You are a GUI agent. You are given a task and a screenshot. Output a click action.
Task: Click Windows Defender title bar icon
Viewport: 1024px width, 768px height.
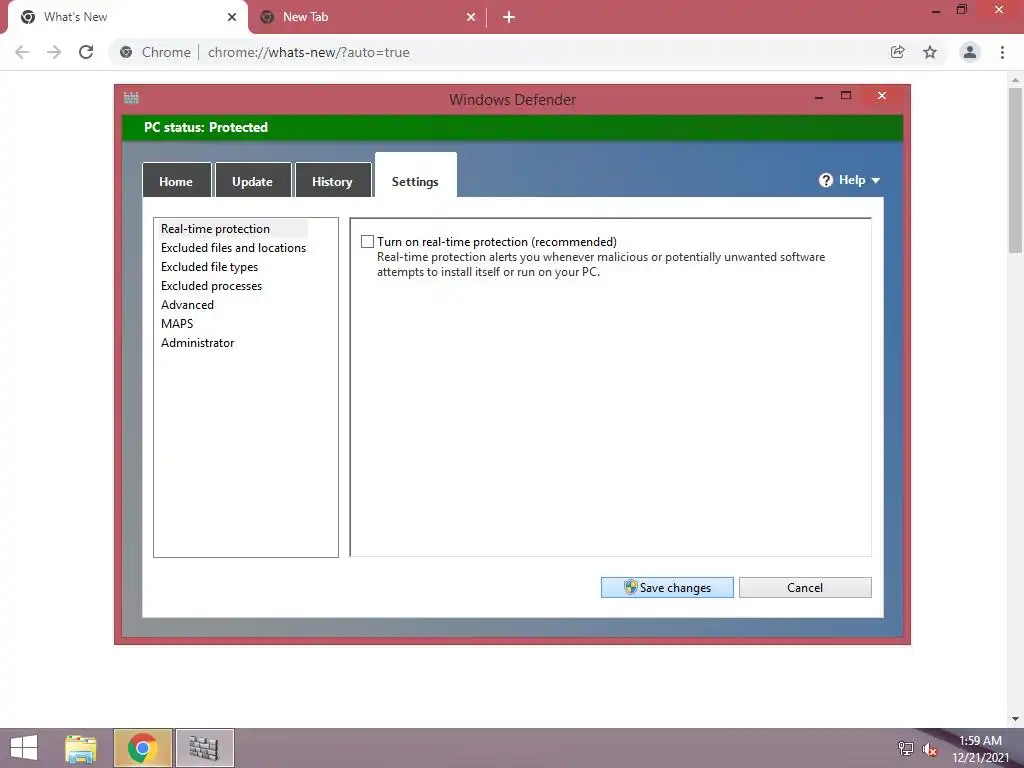[131, 98]
